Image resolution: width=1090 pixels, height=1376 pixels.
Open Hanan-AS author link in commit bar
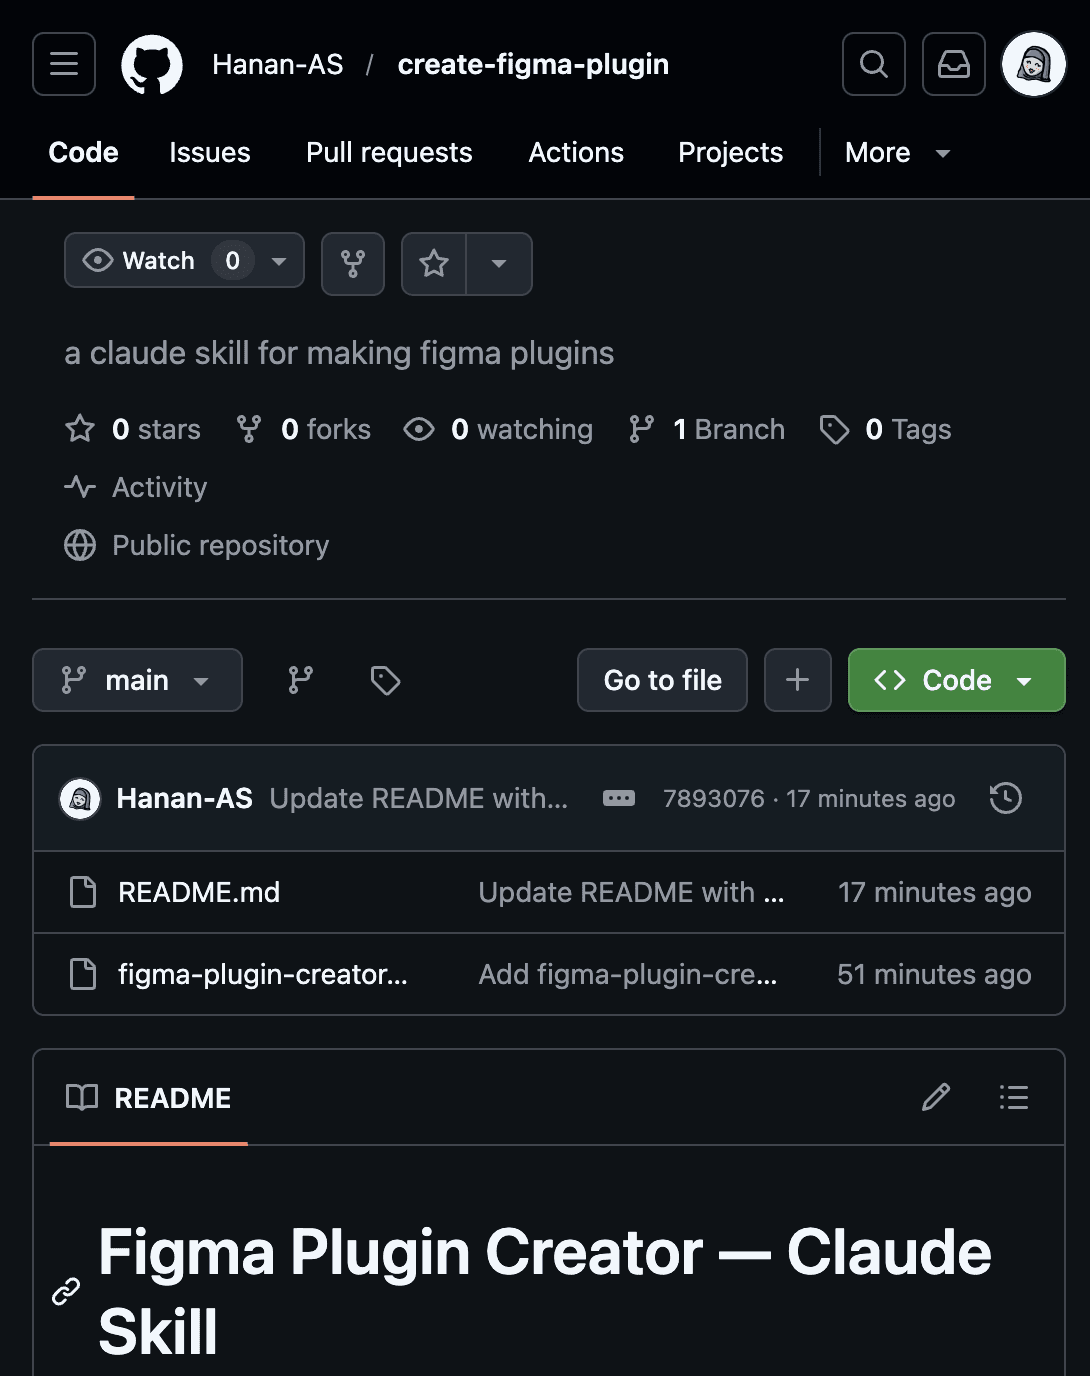[185, 799]
